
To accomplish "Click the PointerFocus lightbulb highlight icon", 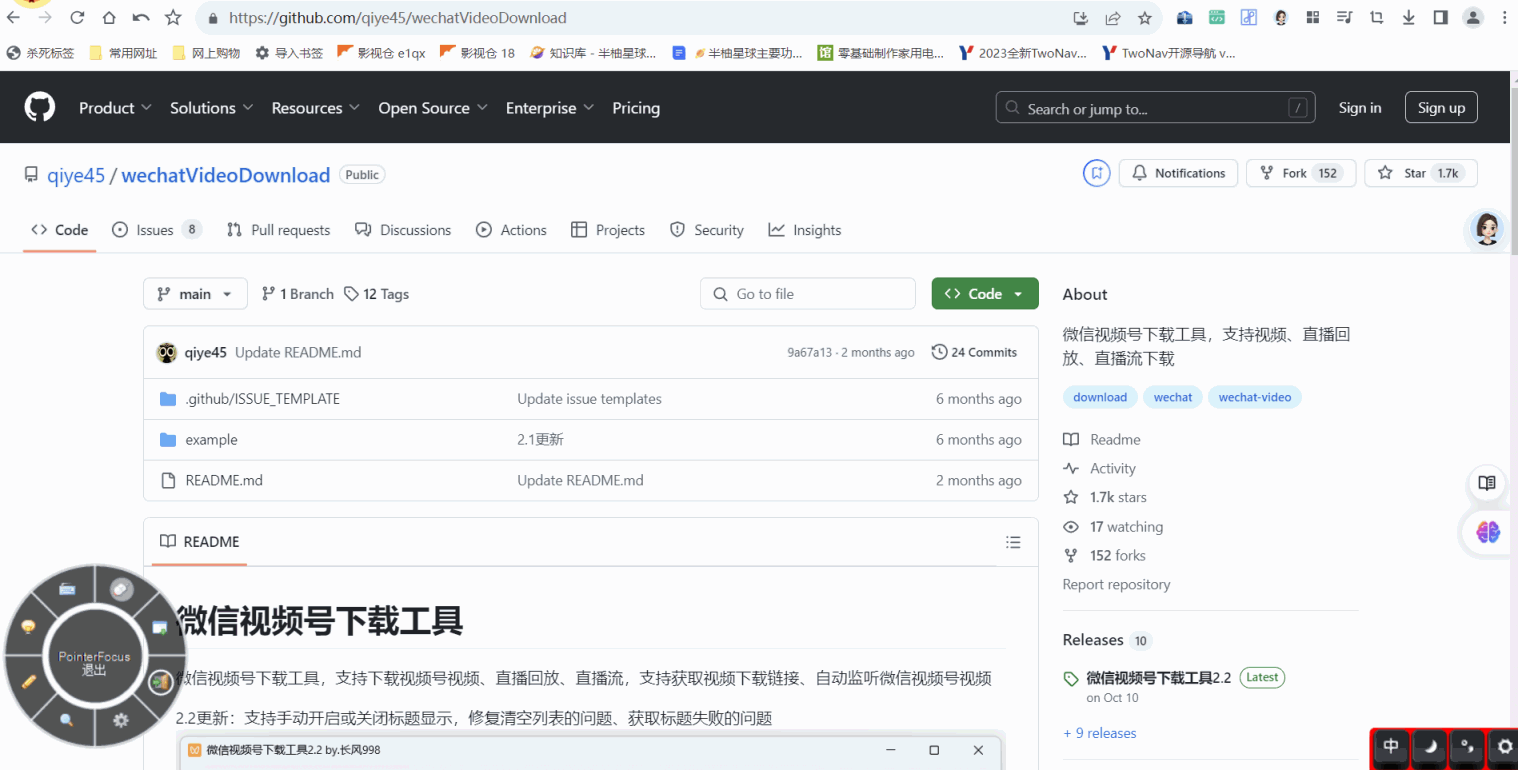I will 28,627.
